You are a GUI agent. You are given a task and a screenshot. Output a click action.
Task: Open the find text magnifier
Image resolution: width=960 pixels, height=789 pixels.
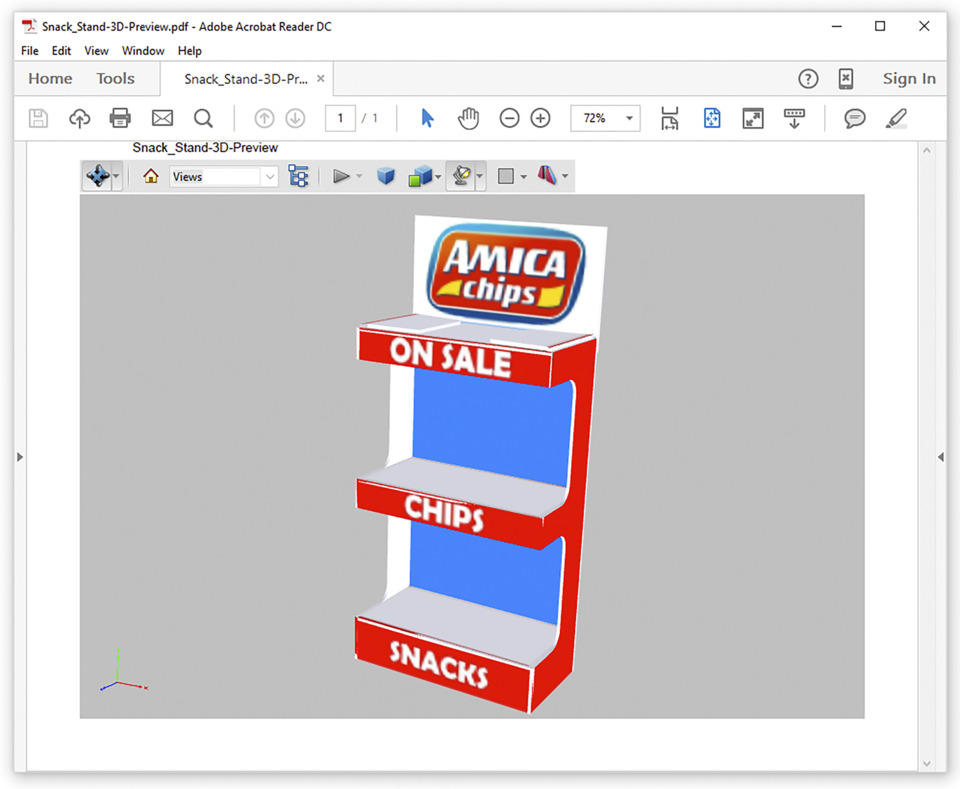(203, 118)
